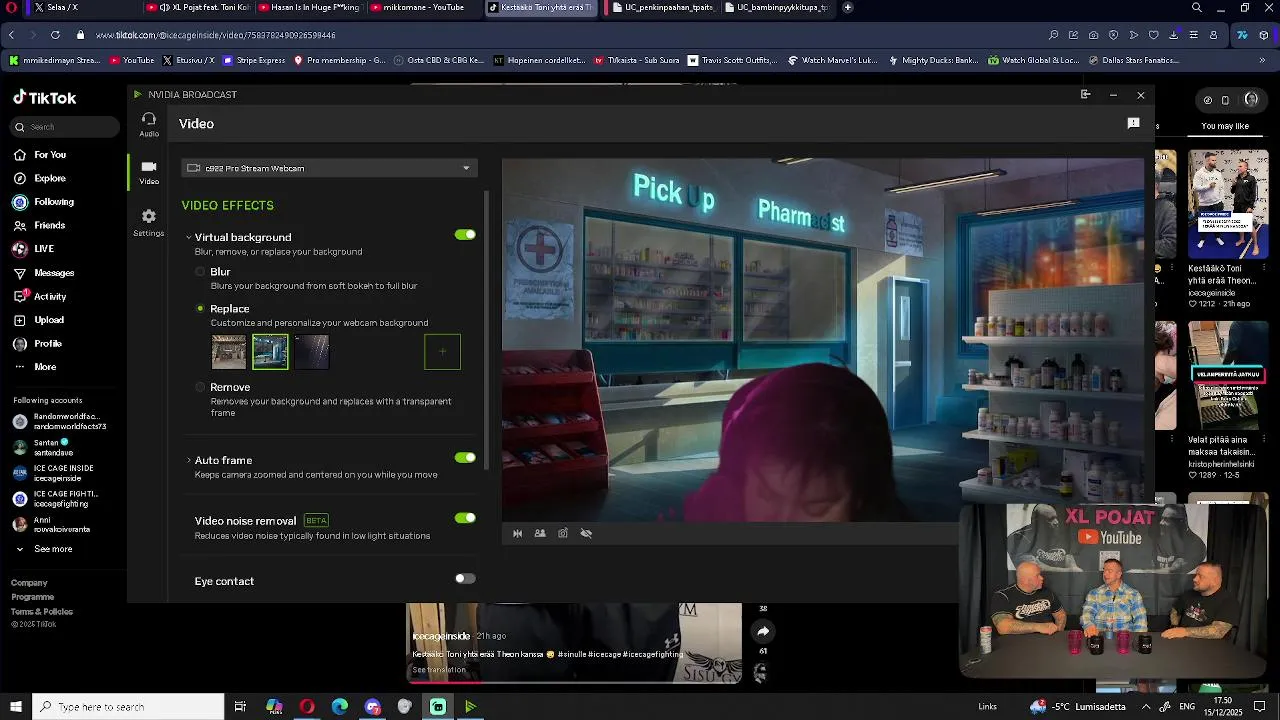Take a snapshot with the camera icon below preview

click(563, 533)
